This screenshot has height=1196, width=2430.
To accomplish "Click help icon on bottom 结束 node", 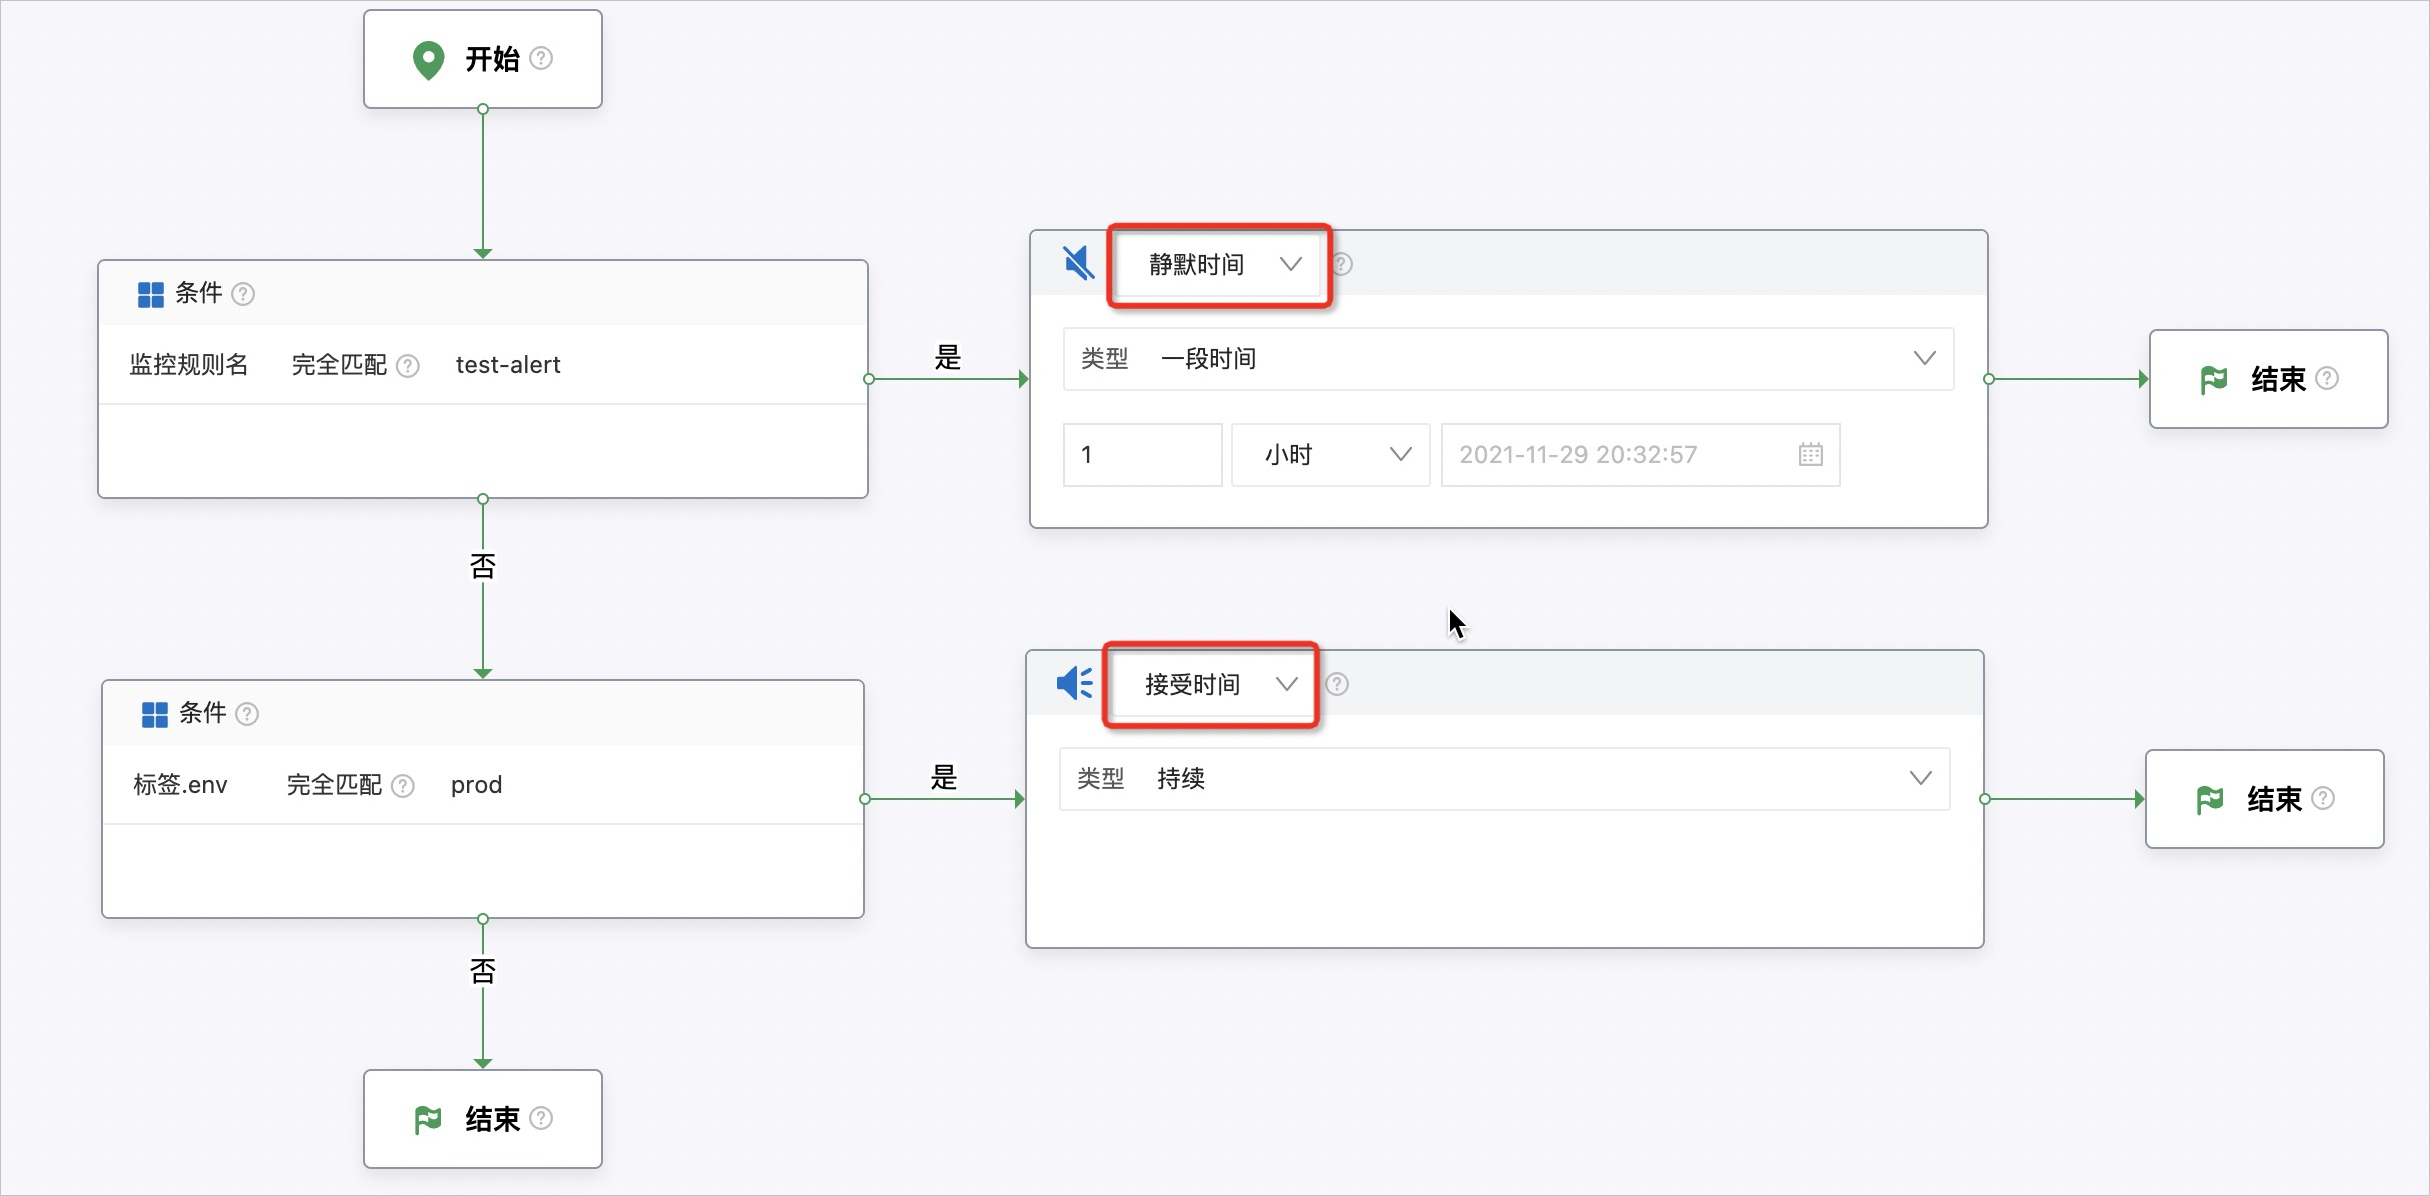I will click(x=541, y=1118).
